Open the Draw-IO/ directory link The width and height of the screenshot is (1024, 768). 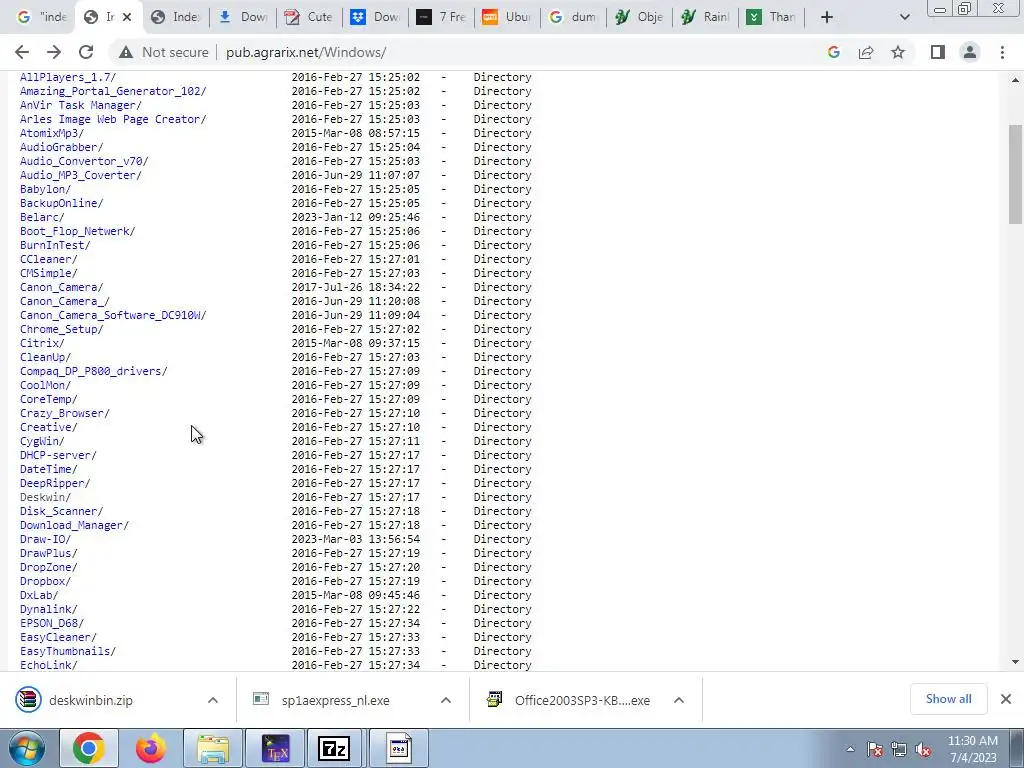pyautogui.click(x=45, y=539)
